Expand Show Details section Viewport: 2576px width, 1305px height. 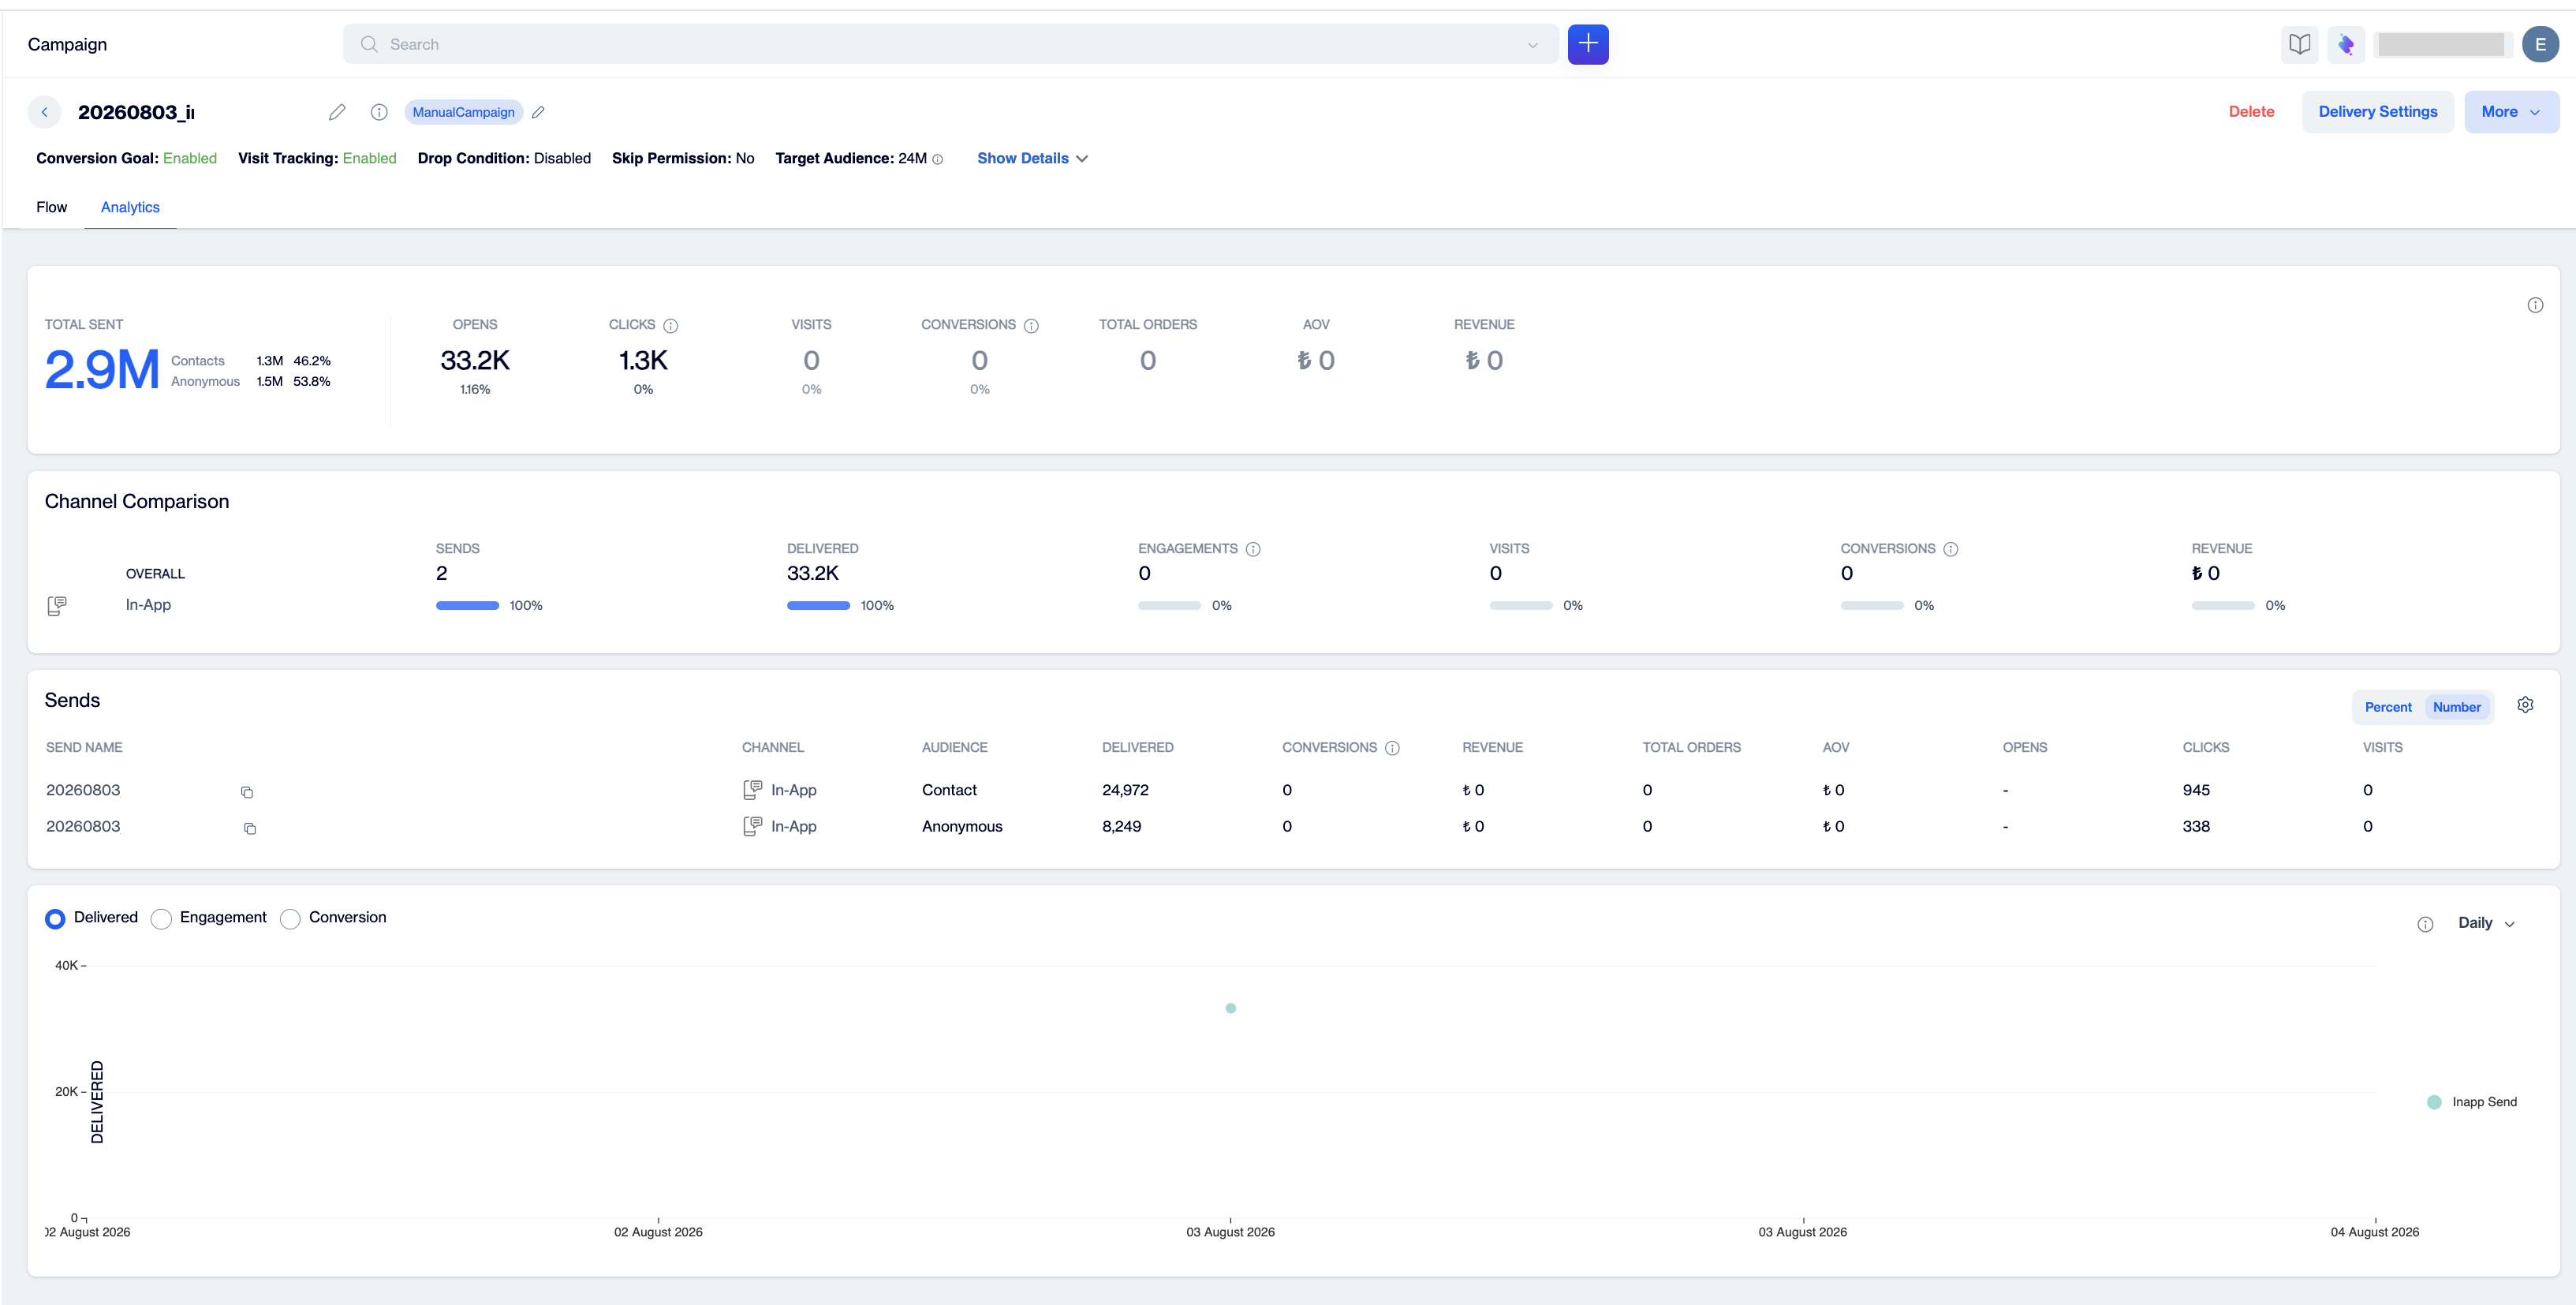[x=1032, y=158]
